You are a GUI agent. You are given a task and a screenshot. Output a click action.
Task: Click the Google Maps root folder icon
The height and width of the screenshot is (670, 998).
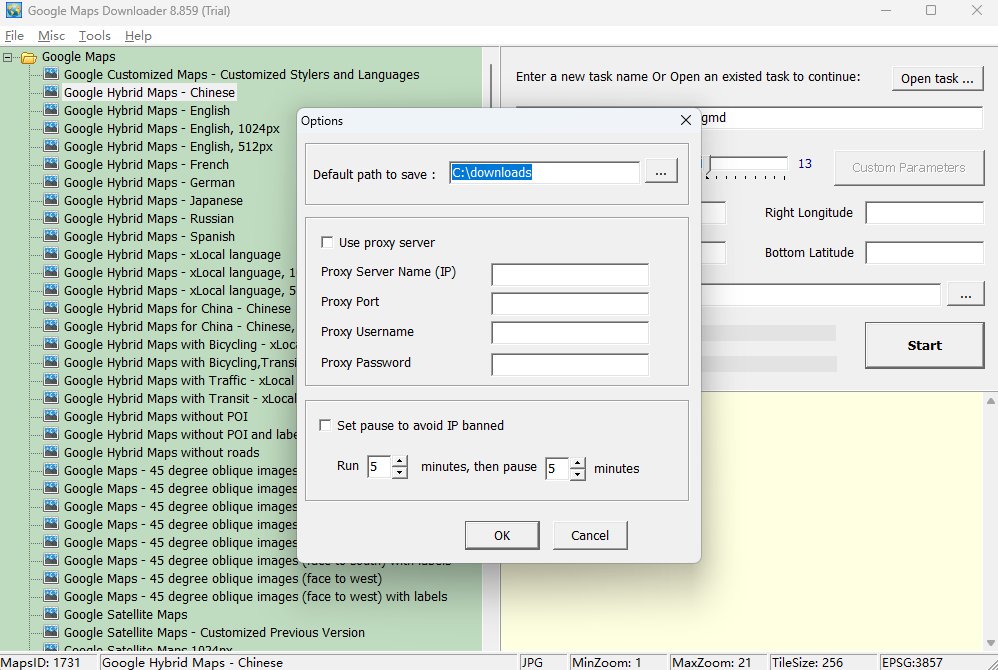point(27,56)
